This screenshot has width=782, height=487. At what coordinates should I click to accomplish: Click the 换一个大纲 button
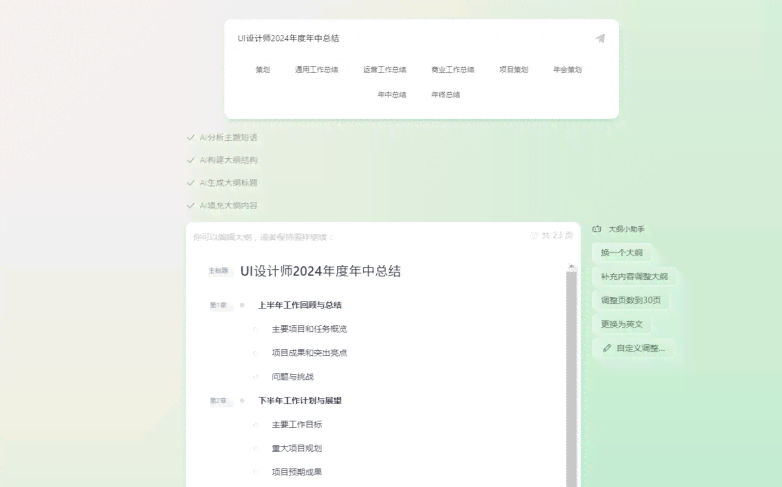click(621, 252)
